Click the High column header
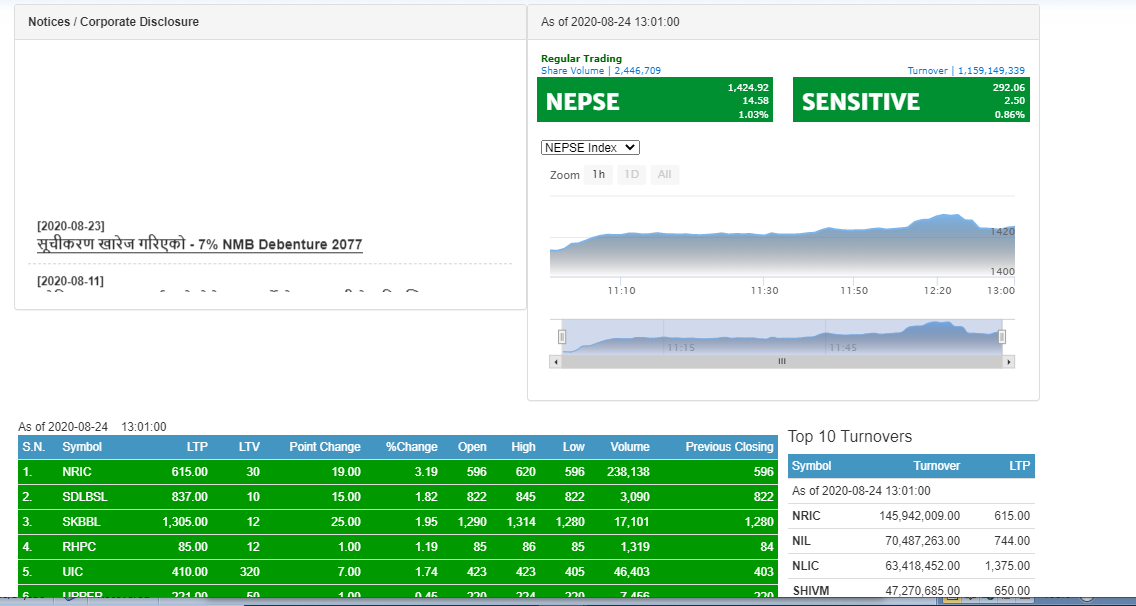 (x=523, y=447)
